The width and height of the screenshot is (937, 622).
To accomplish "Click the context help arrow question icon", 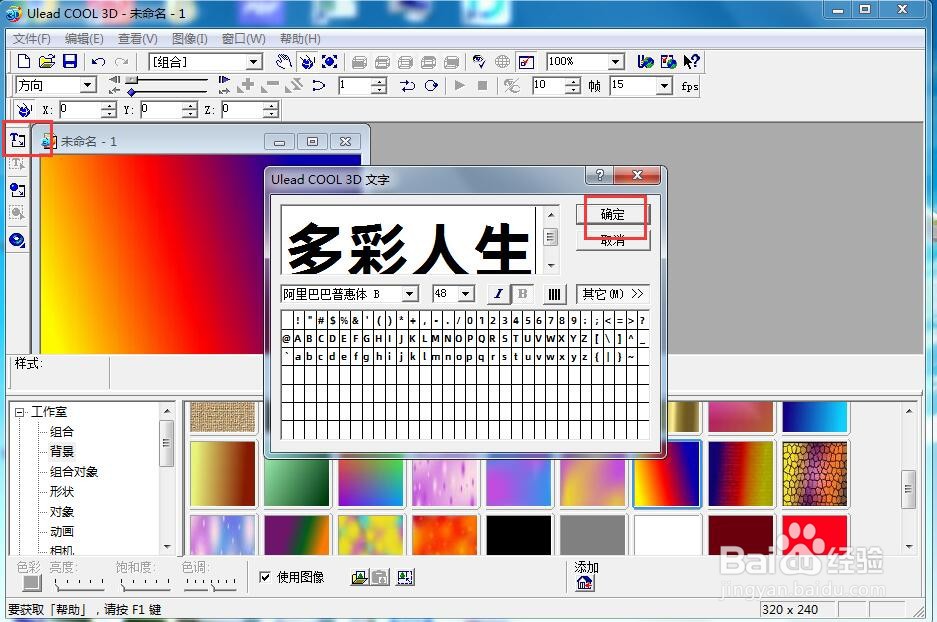I will 691,61.
